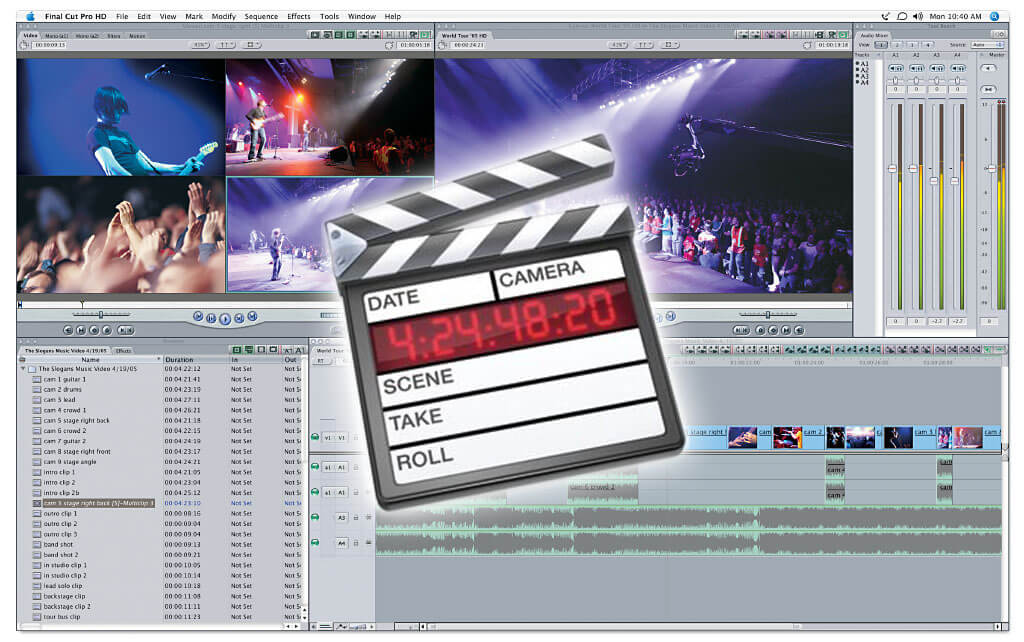Open the Canvas zoom percentage pop-up
Screen dimensions: 1024x642
(x=618, y=45)
